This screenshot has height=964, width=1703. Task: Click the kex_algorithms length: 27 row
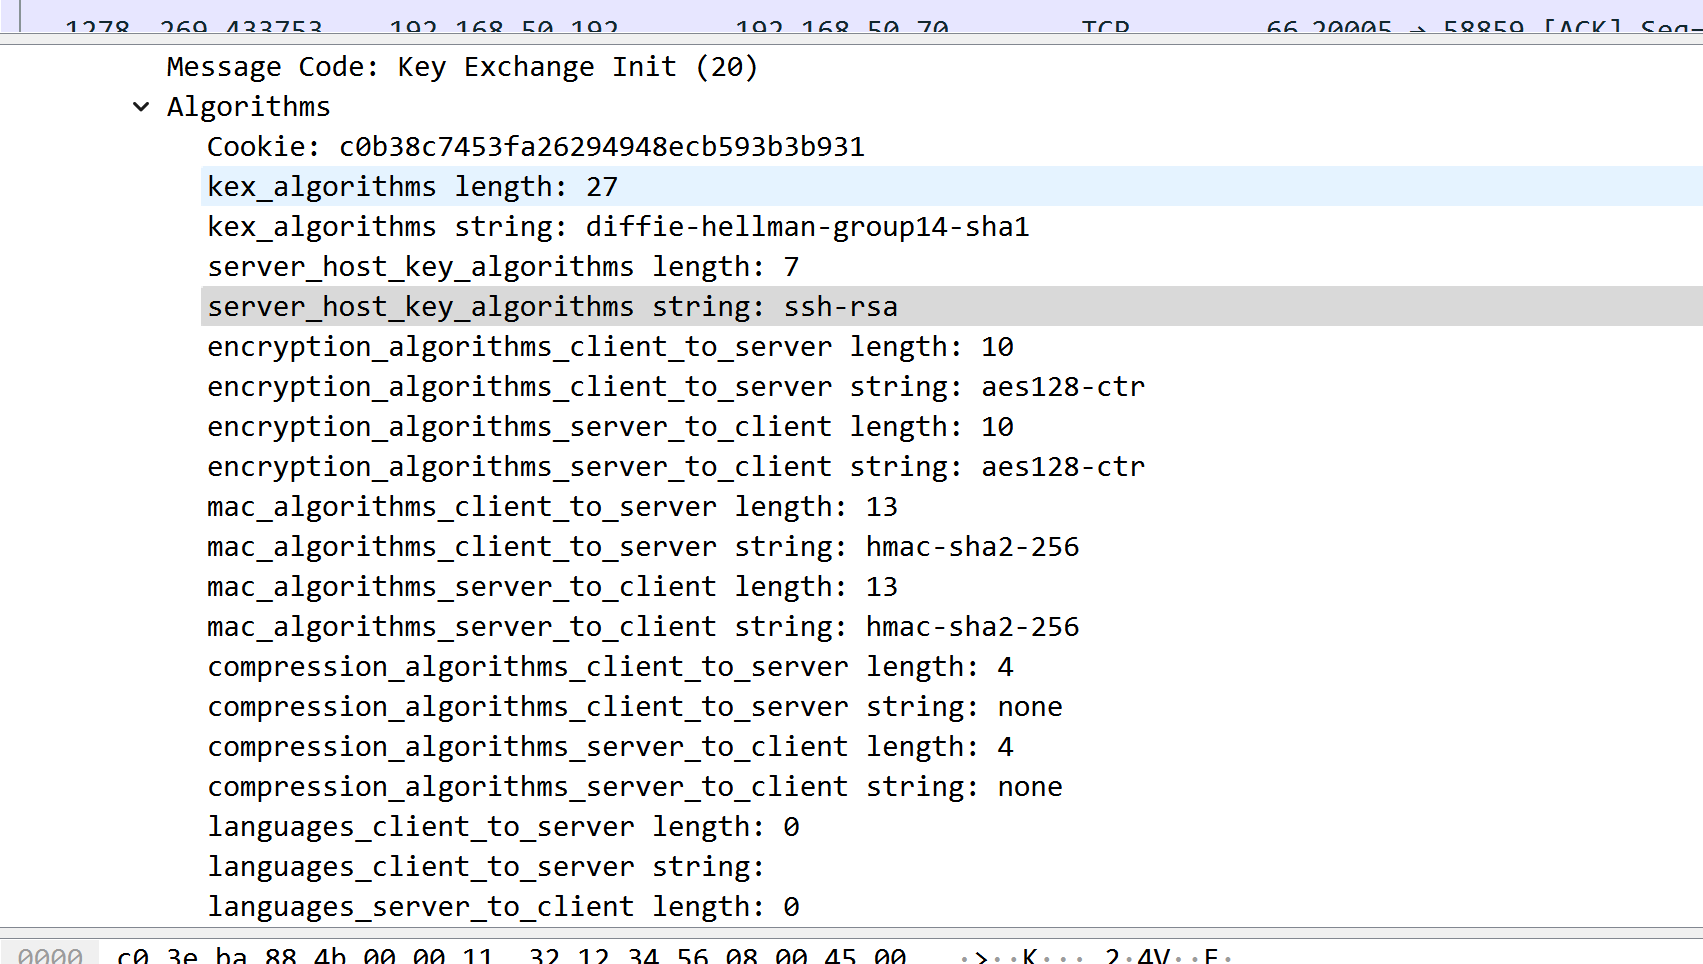pos(412,187)
